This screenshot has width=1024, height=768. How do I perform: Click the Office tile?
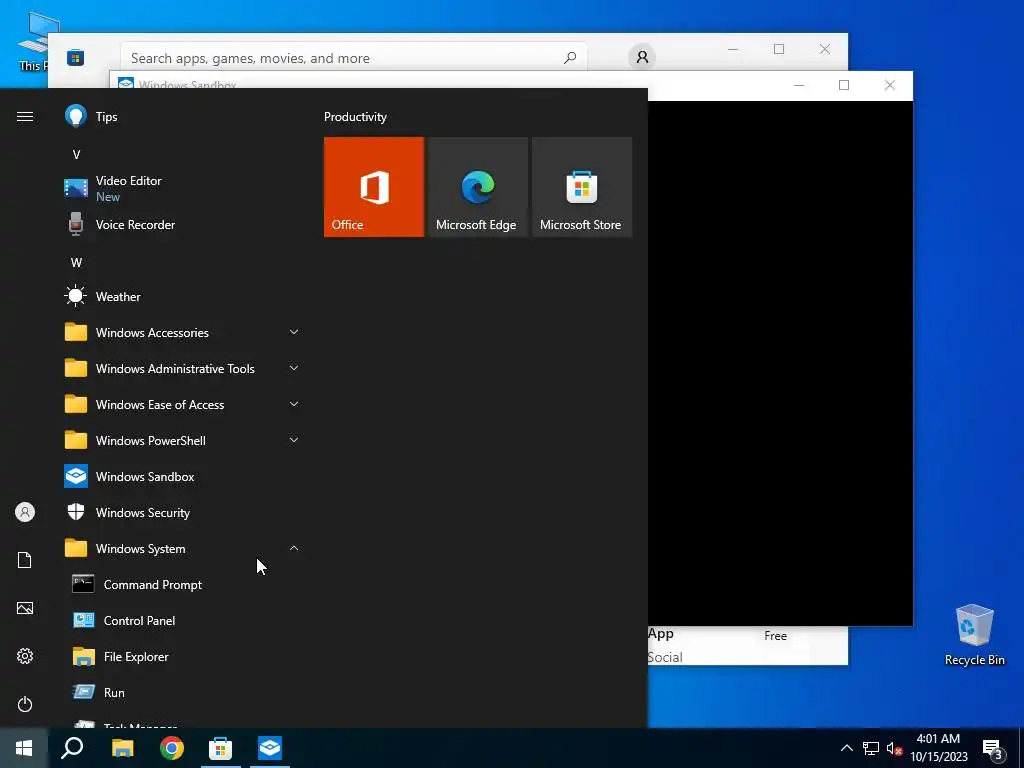[x=374, y=187]
